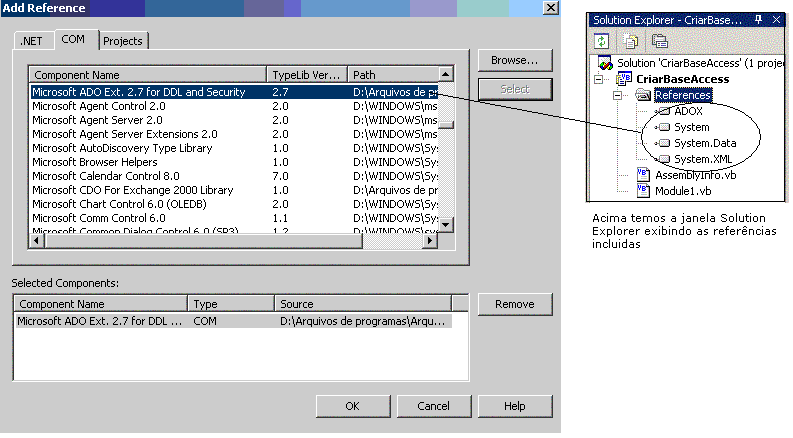This screenshot has height=438, width=793.
Task: Click the Module1.vb file icon
Action: [x=643, y=191]
